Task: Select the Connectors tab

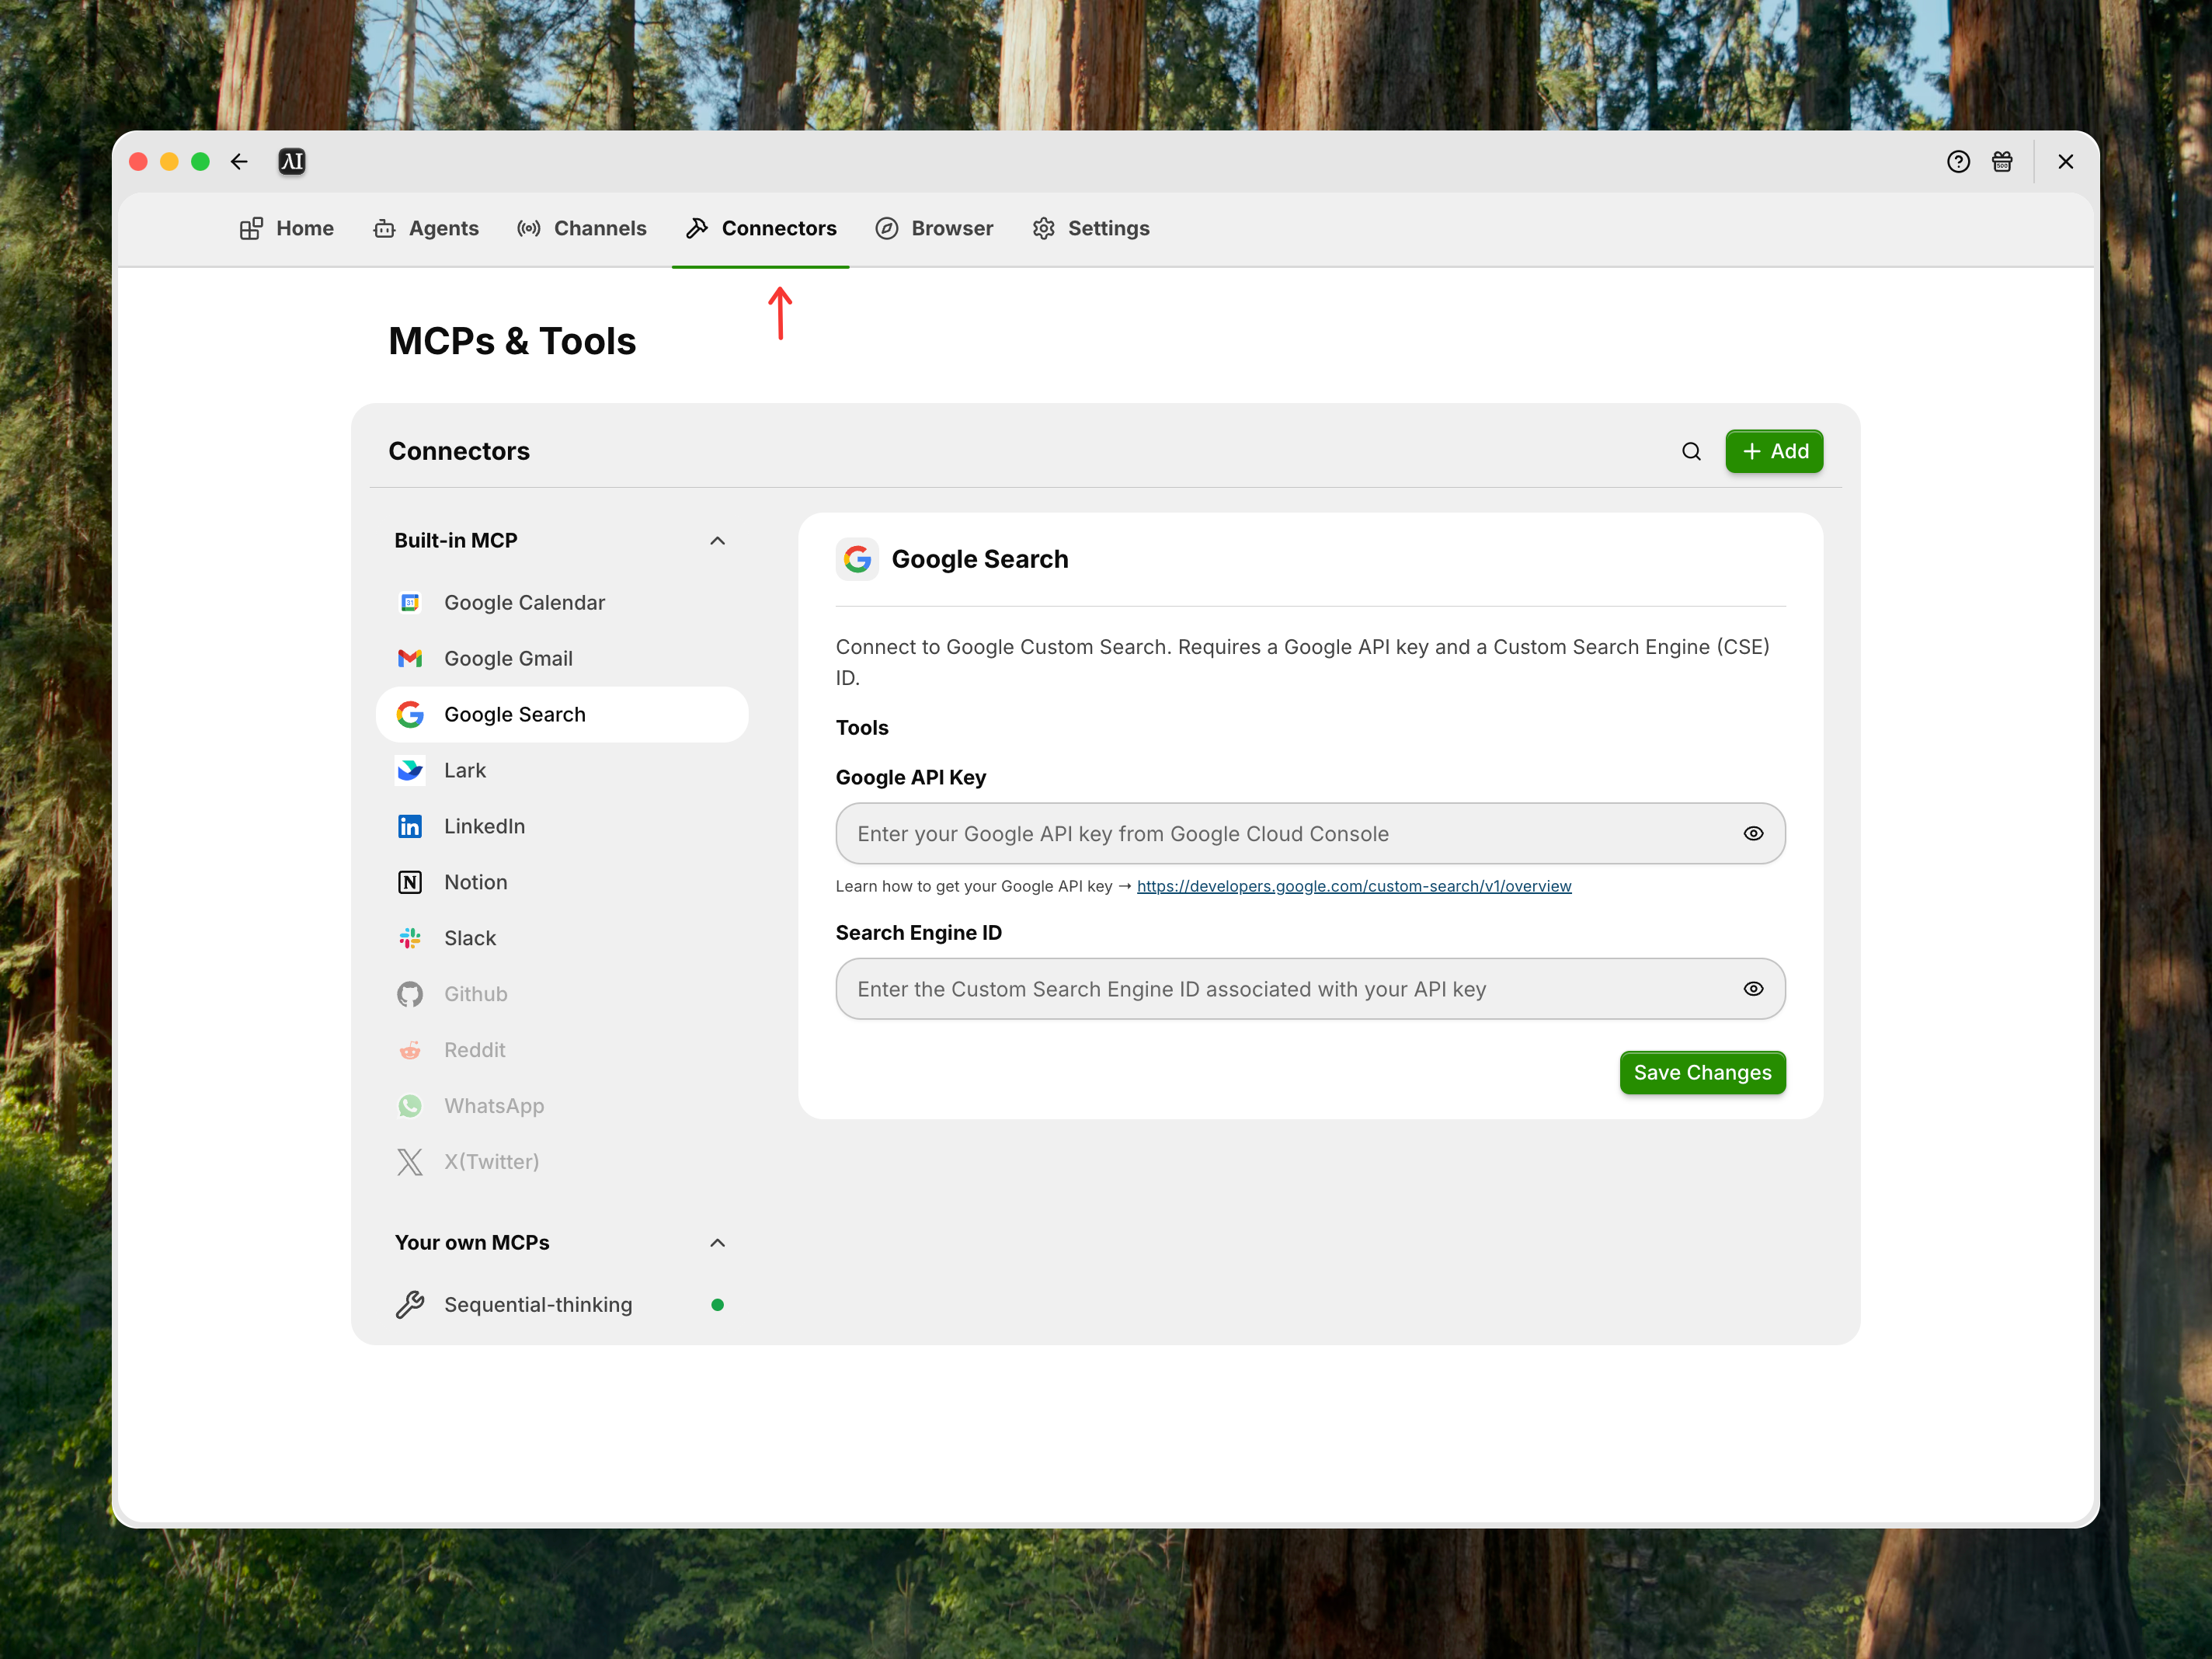Action: (761, 229)
